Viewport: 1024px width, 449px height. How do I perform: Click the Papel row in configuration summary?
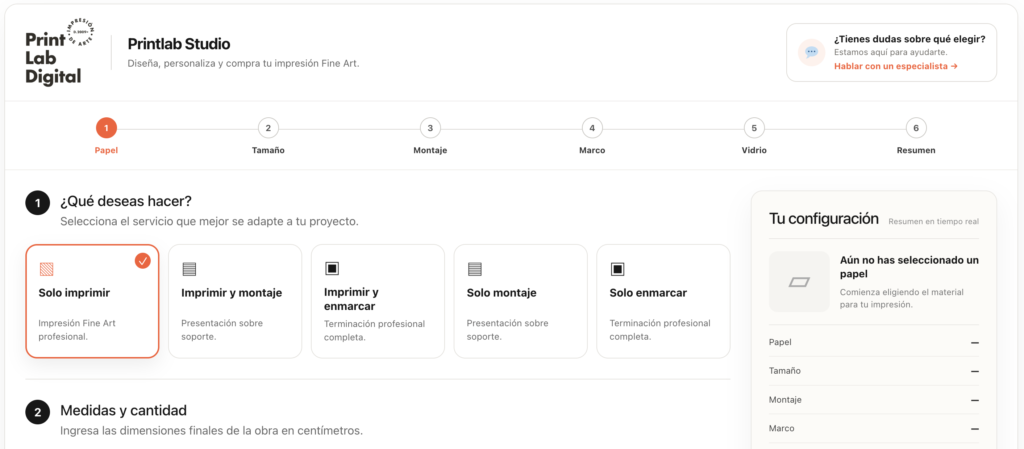pos(874,342)
